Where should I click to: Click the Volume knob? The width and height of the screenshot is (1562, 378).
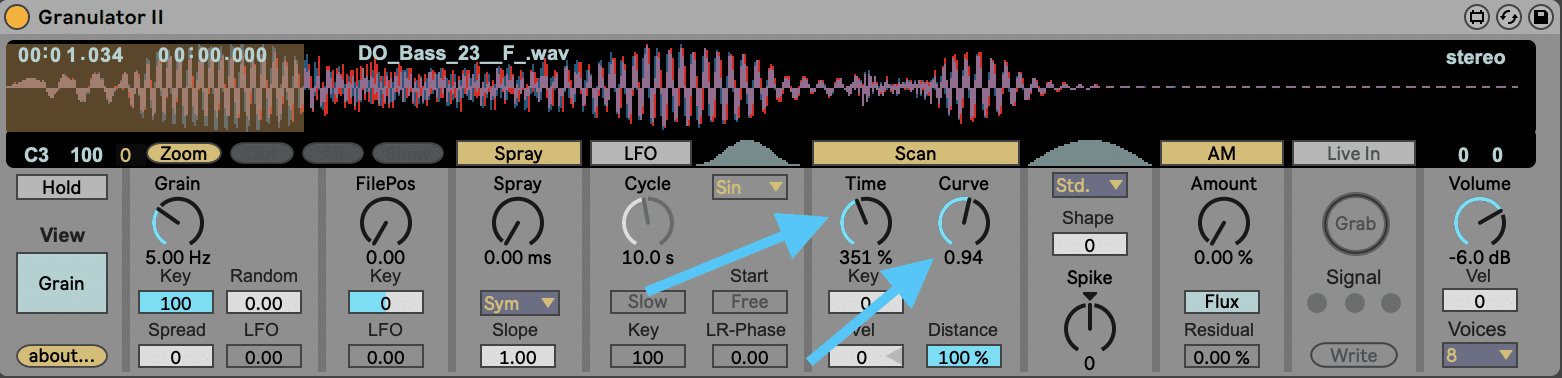coord(1479,222)
